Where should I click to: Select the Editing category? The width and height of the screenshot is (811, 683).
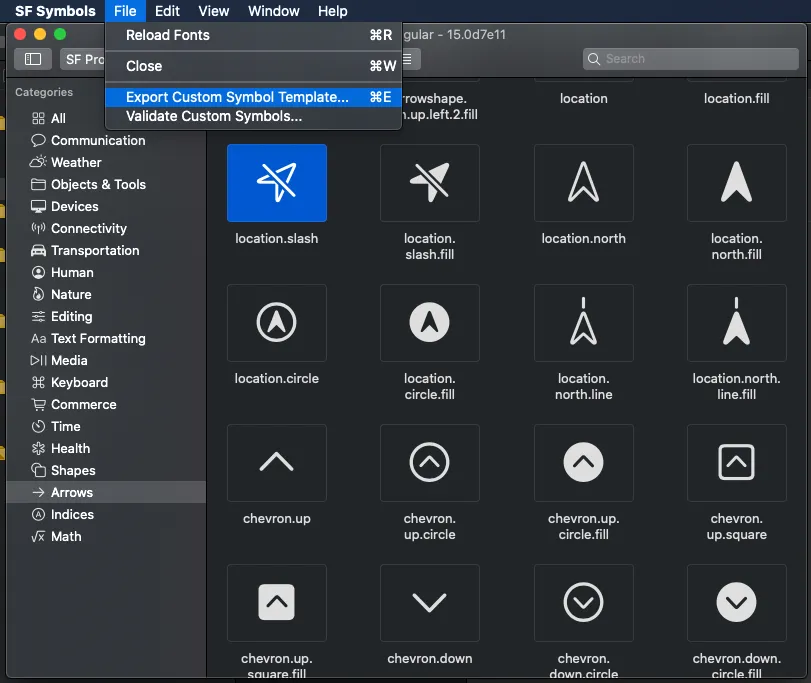[106, 316]
